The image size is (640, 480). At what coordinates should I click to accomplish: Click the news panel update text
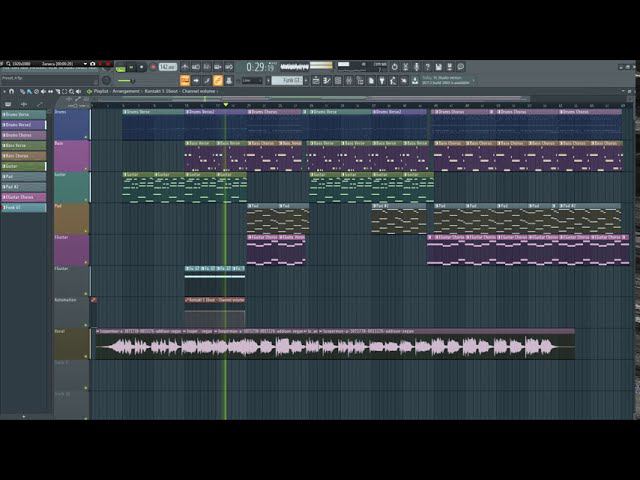(x=446, y=80)
